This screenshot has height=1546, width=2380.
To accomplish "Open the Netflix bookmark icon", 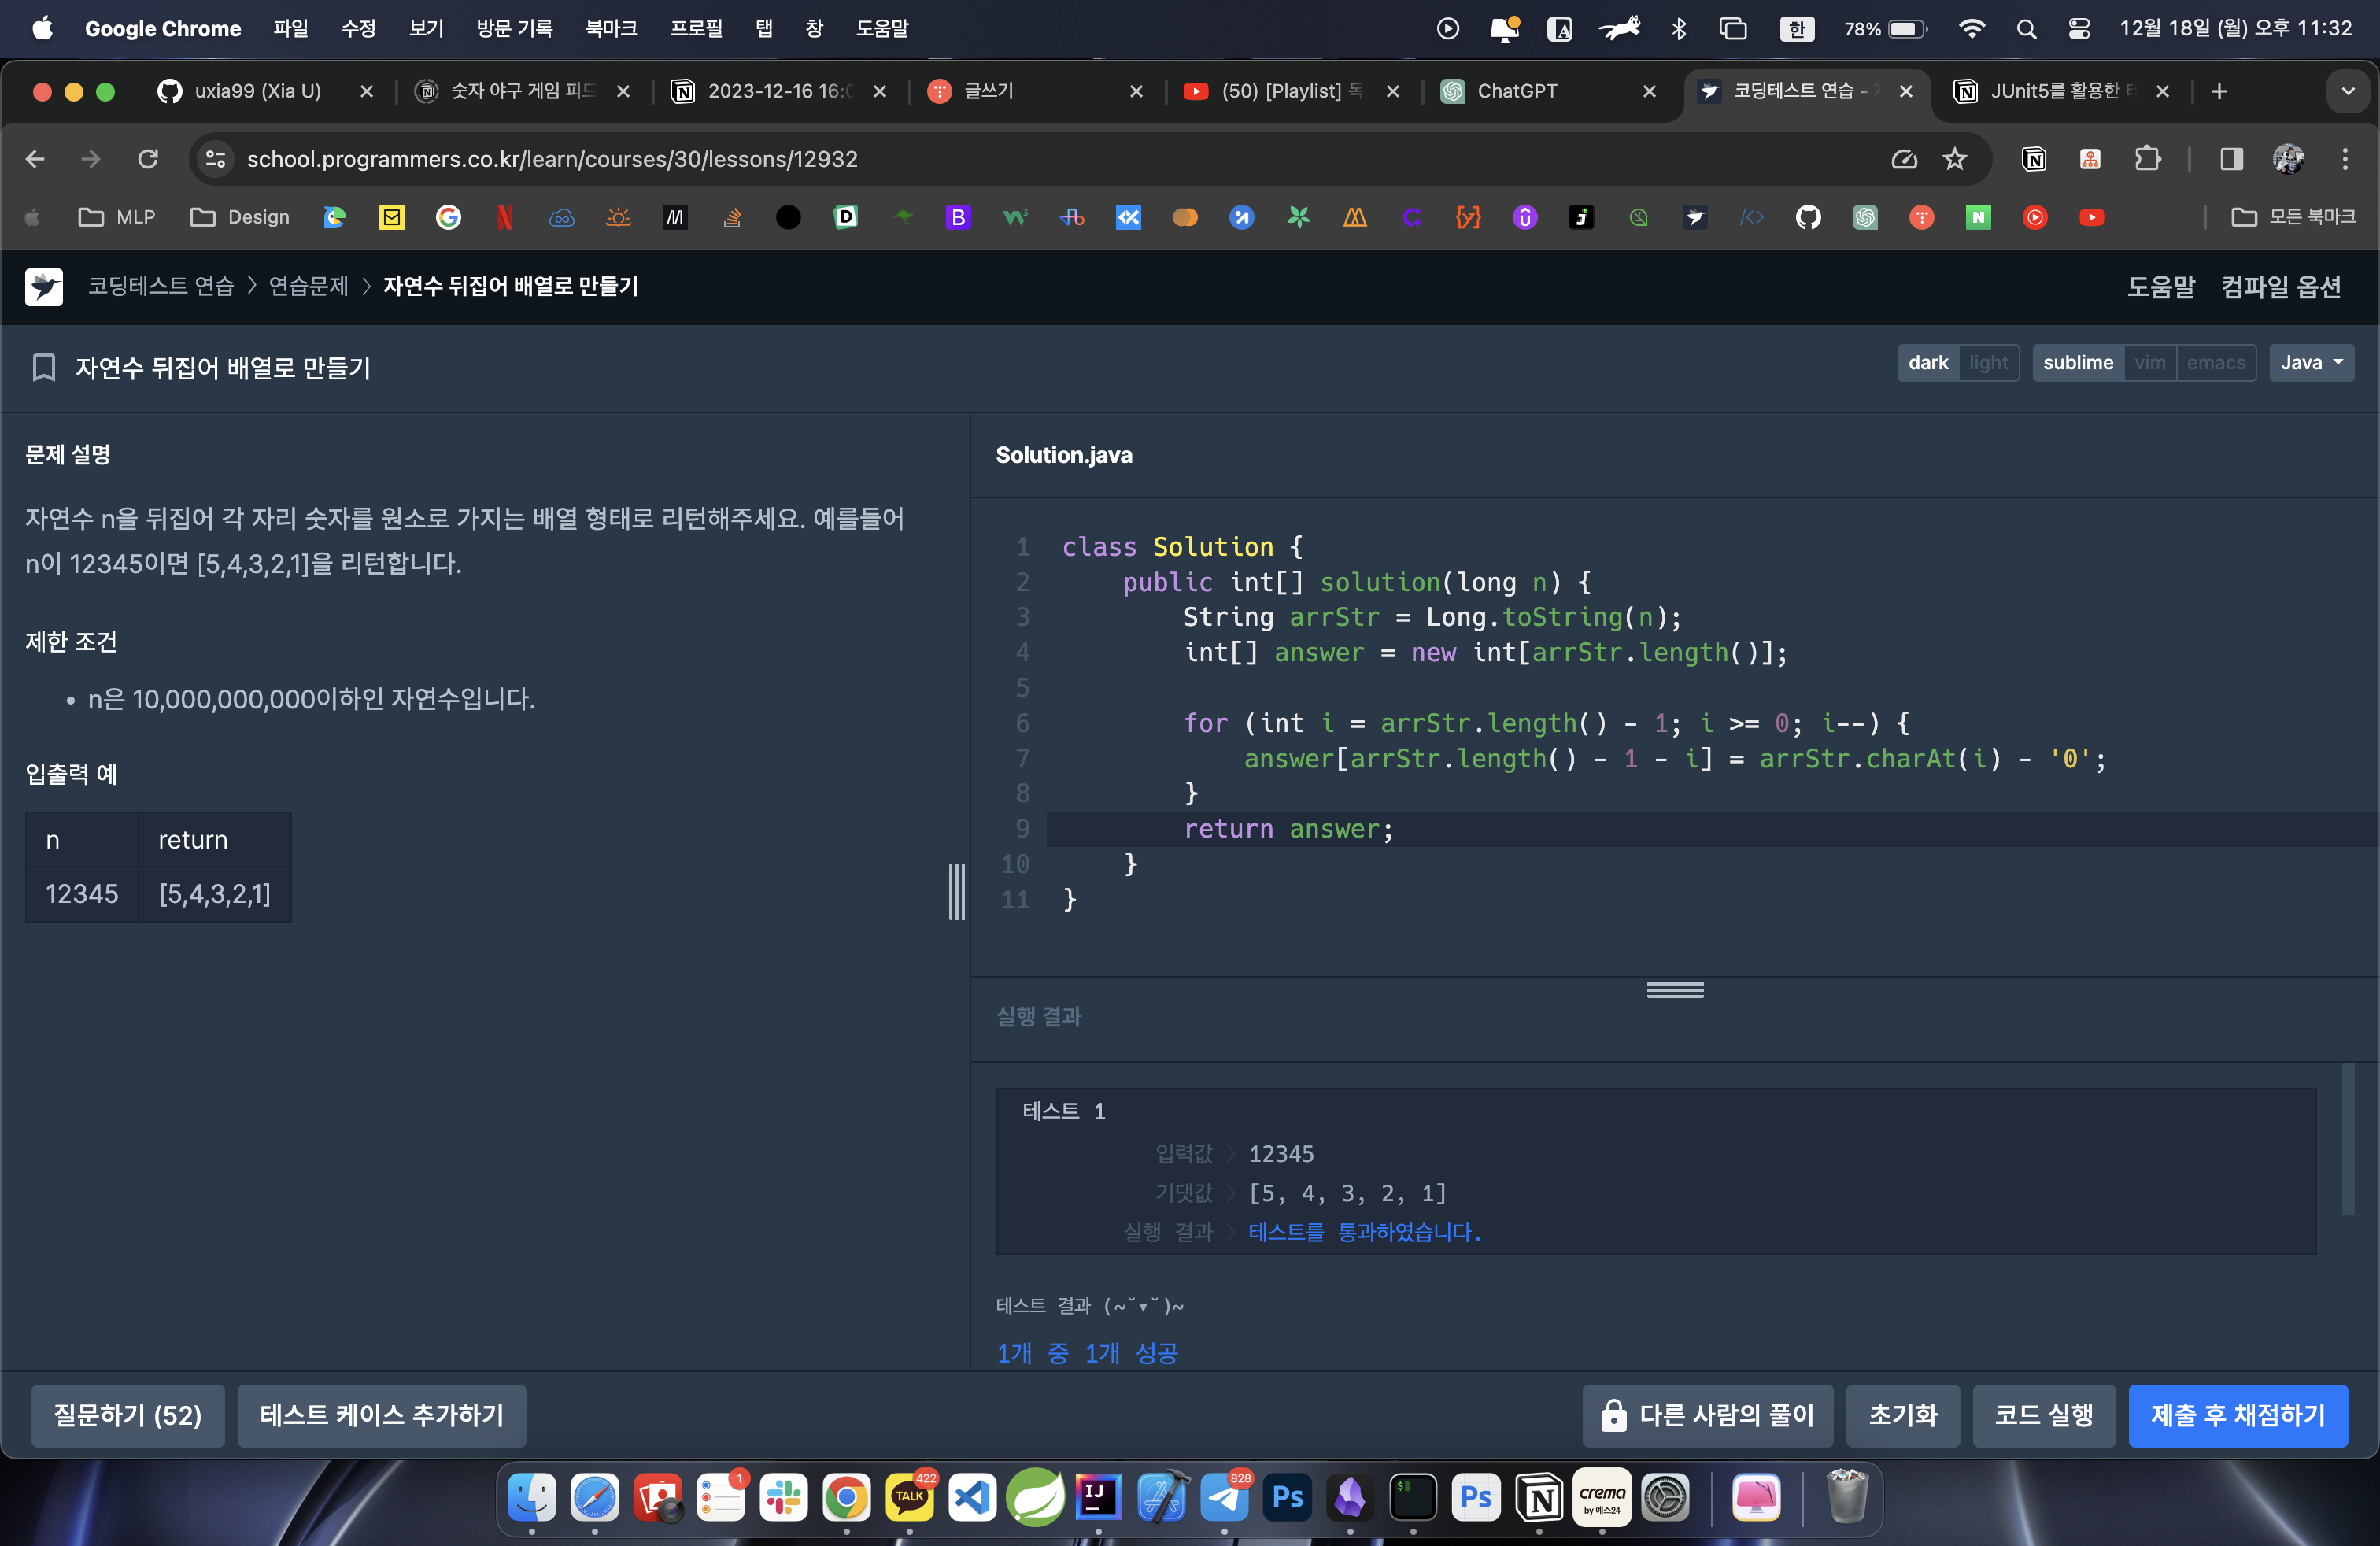I will coord(505,217).
